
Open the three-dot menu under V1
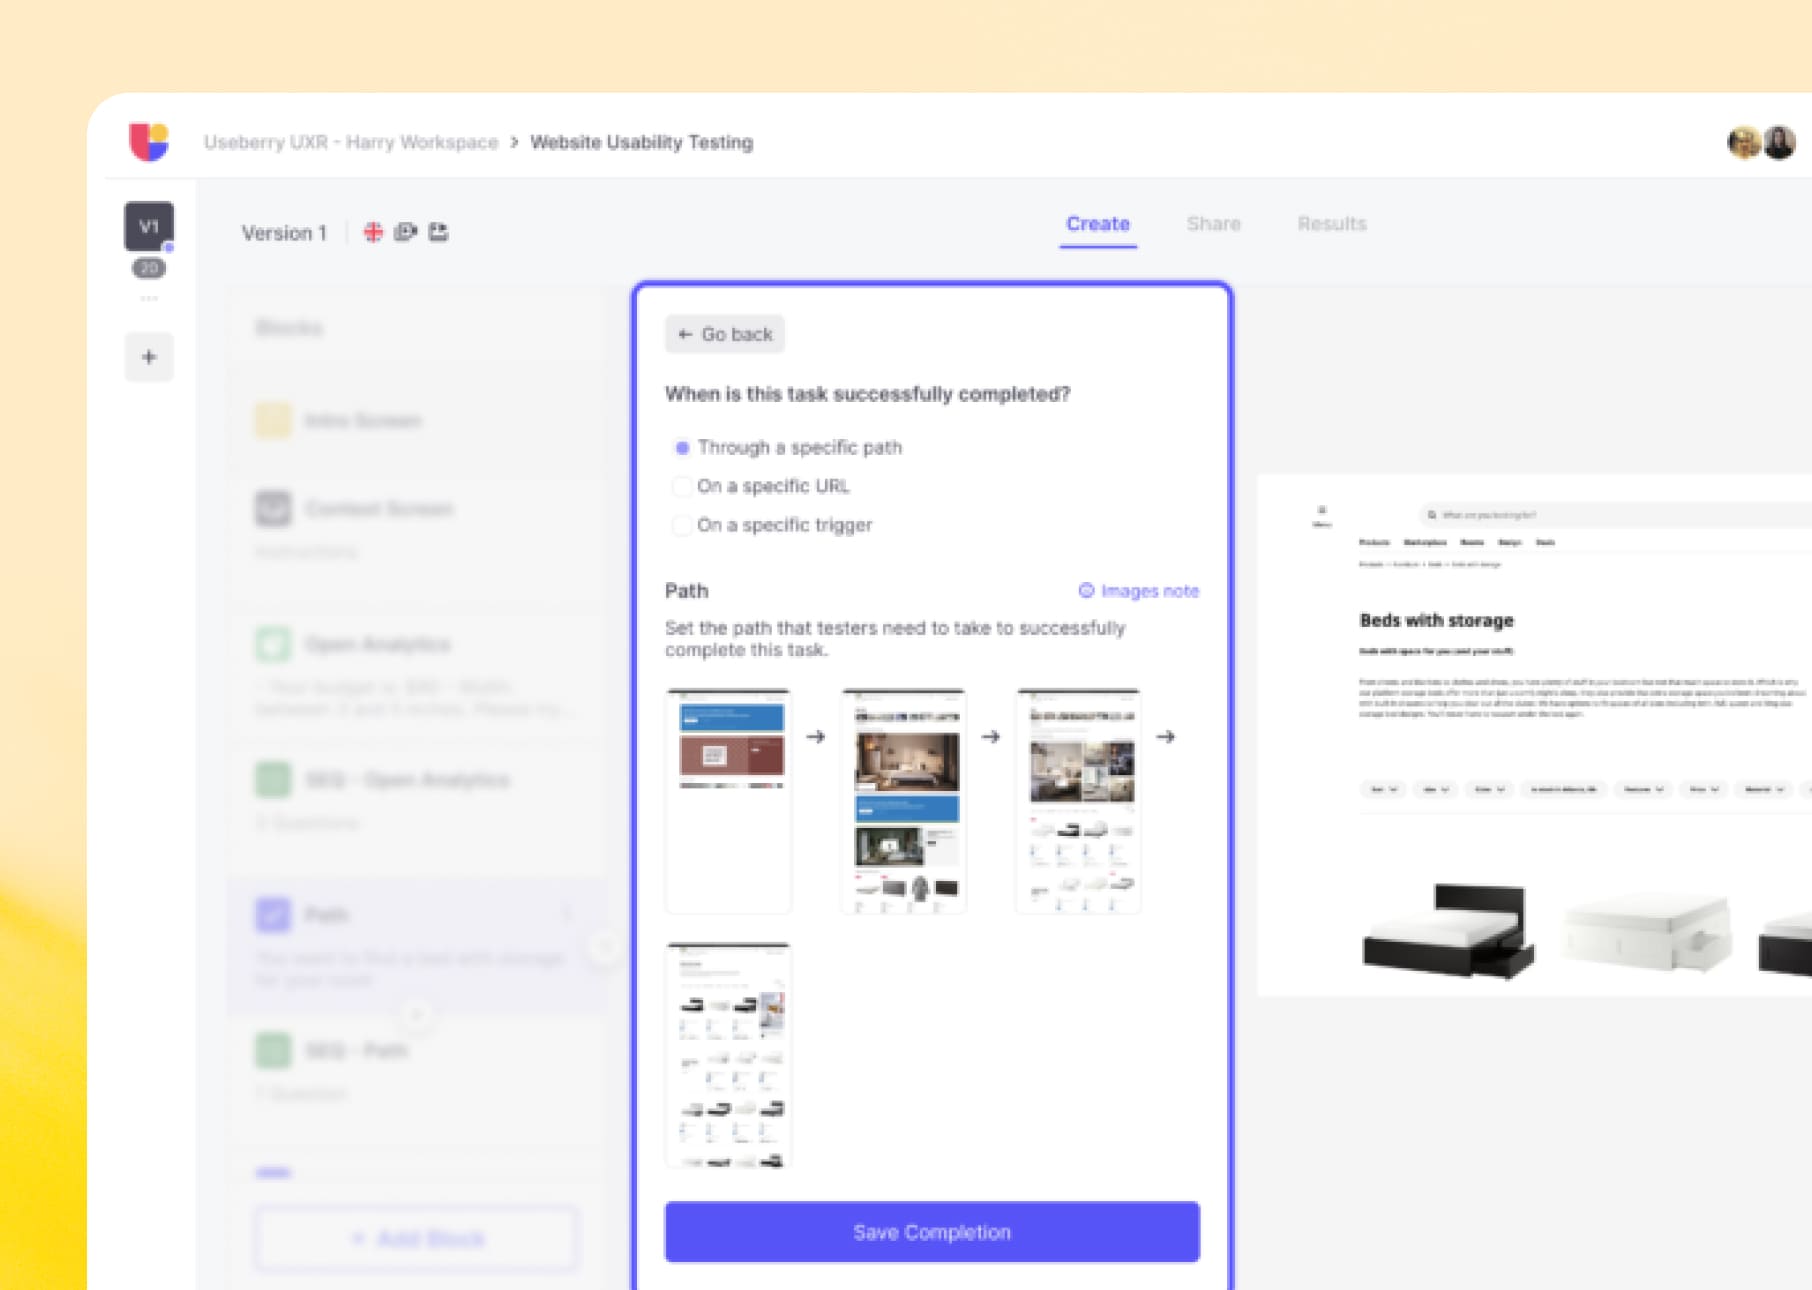[x=149, y=298]
